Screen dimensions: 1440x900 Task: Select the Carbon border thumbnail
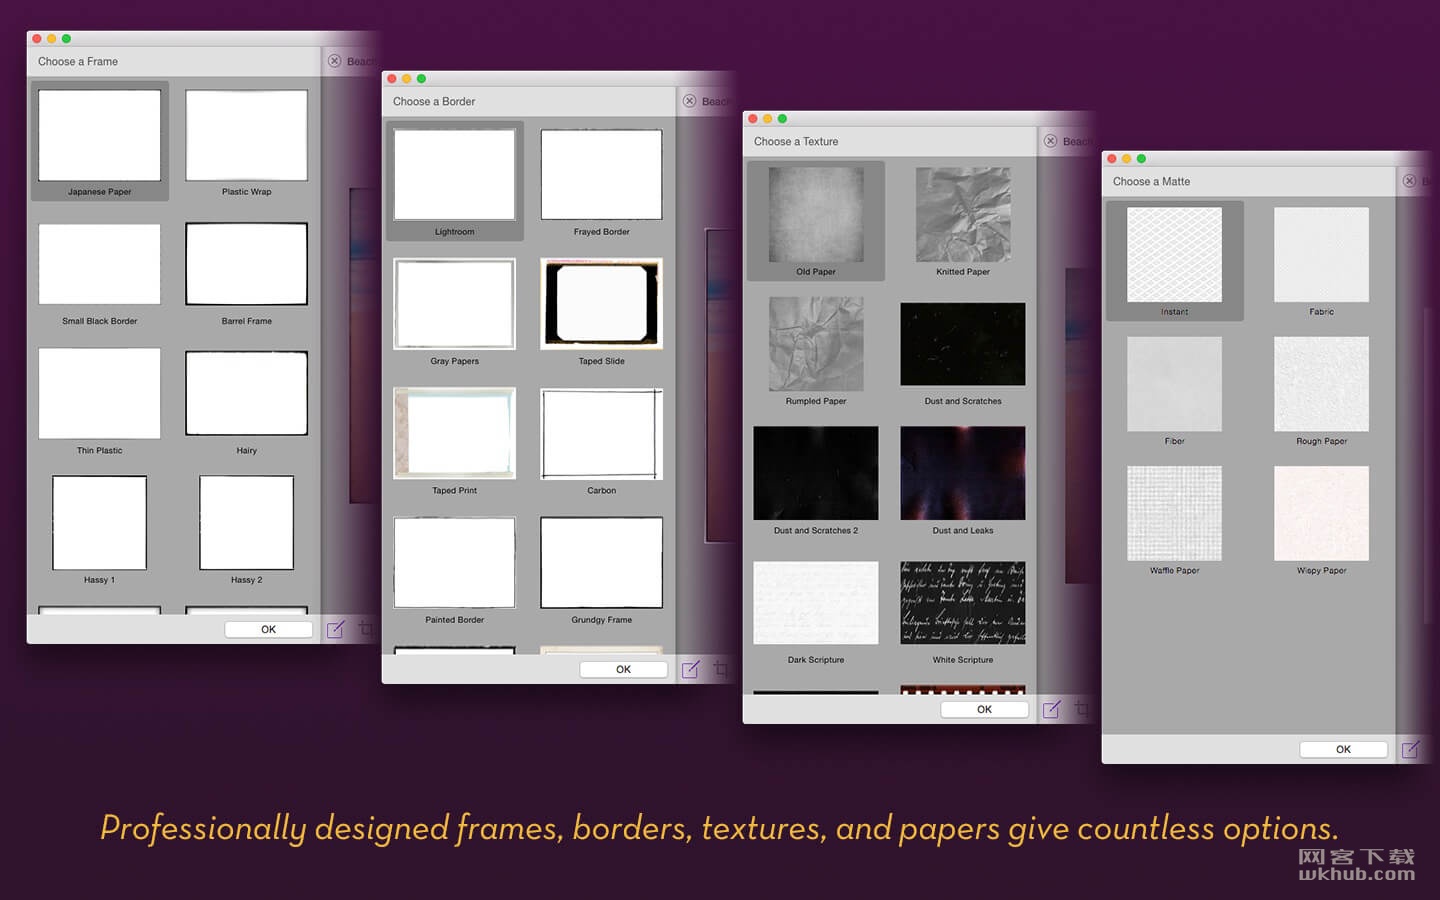[x=601, y=433]
